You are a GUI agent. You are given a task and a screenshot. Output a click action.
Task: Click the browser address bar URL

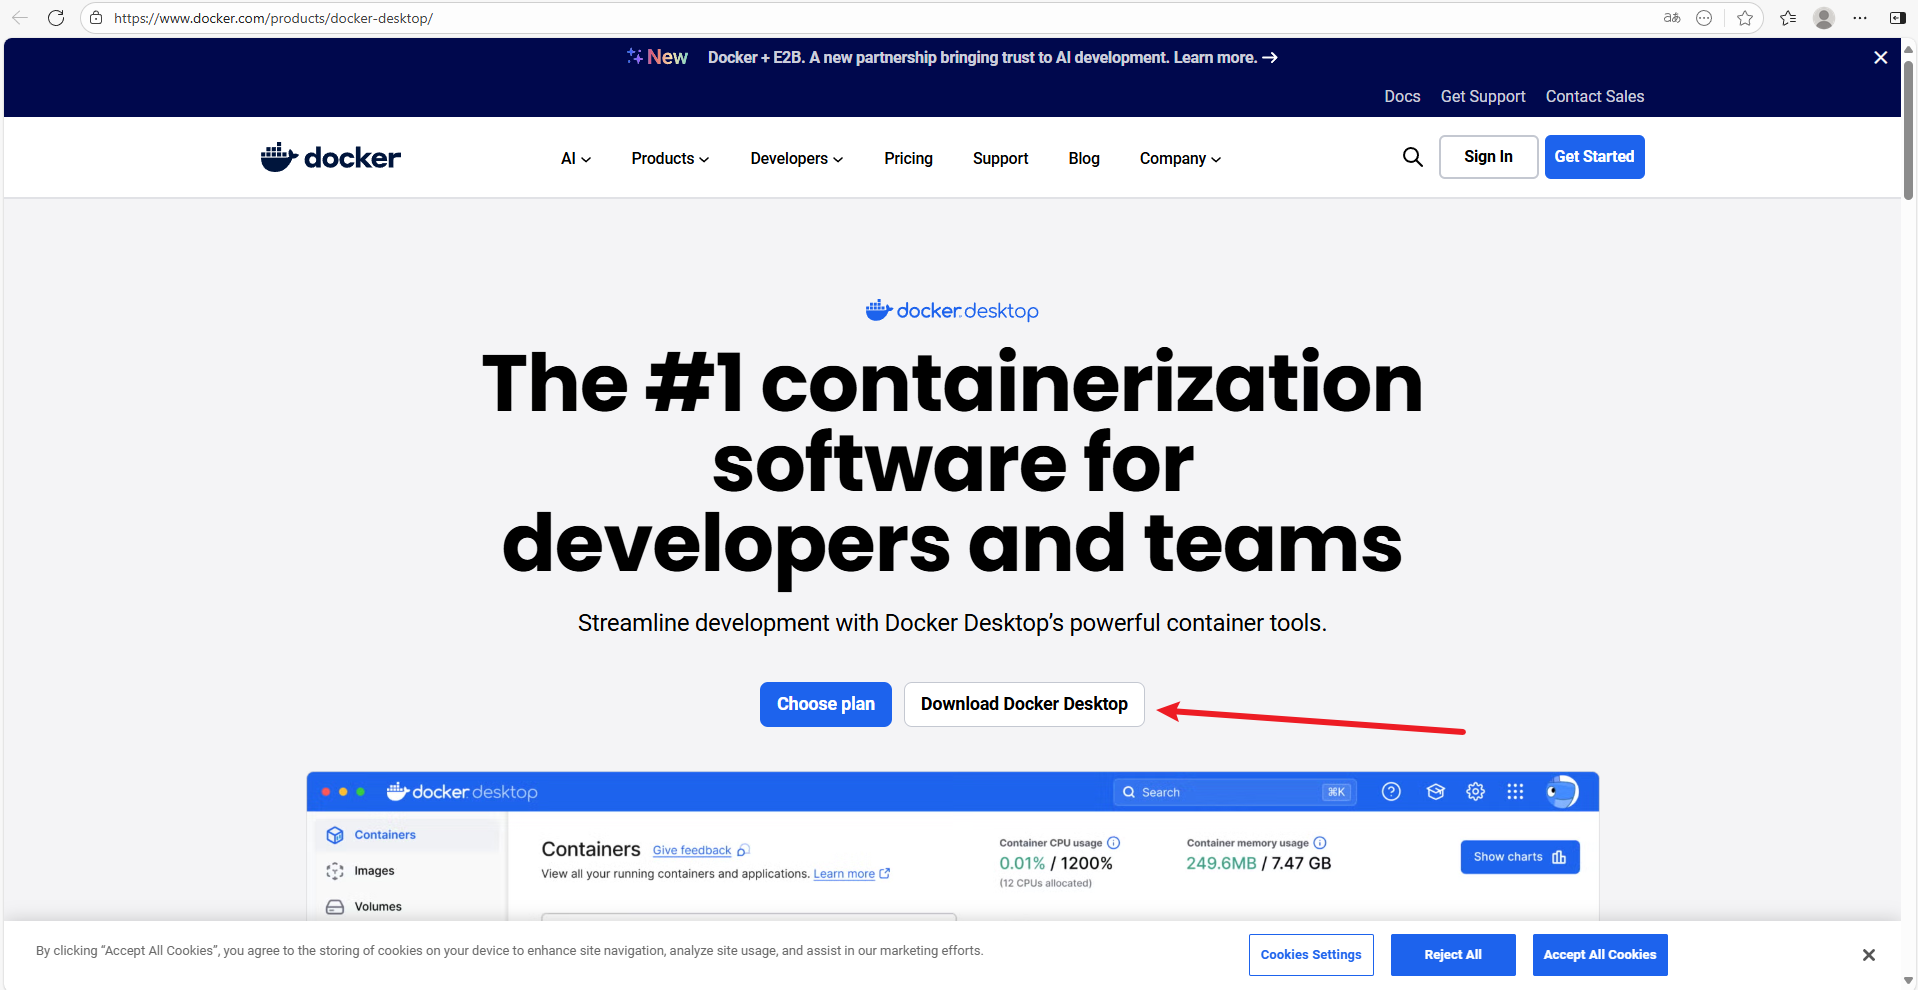[x=273, y=18]
